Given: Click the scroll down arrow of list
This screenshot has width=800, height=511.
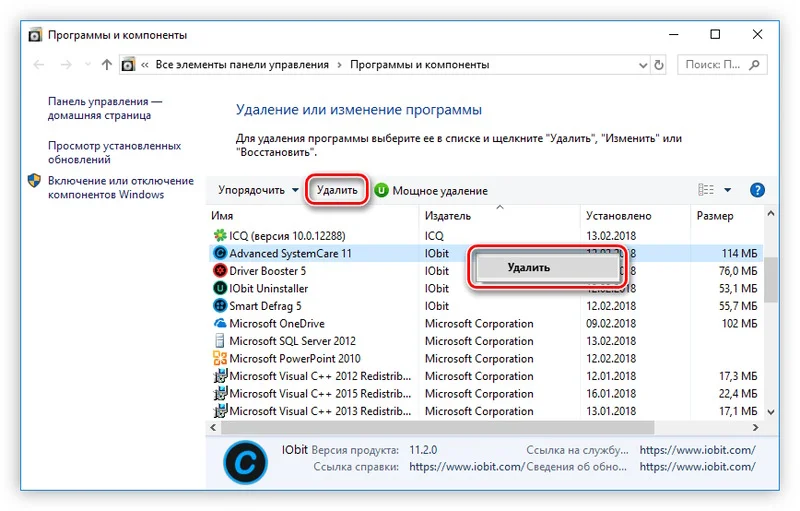Looking at the screenshot, I should (771, 412).
